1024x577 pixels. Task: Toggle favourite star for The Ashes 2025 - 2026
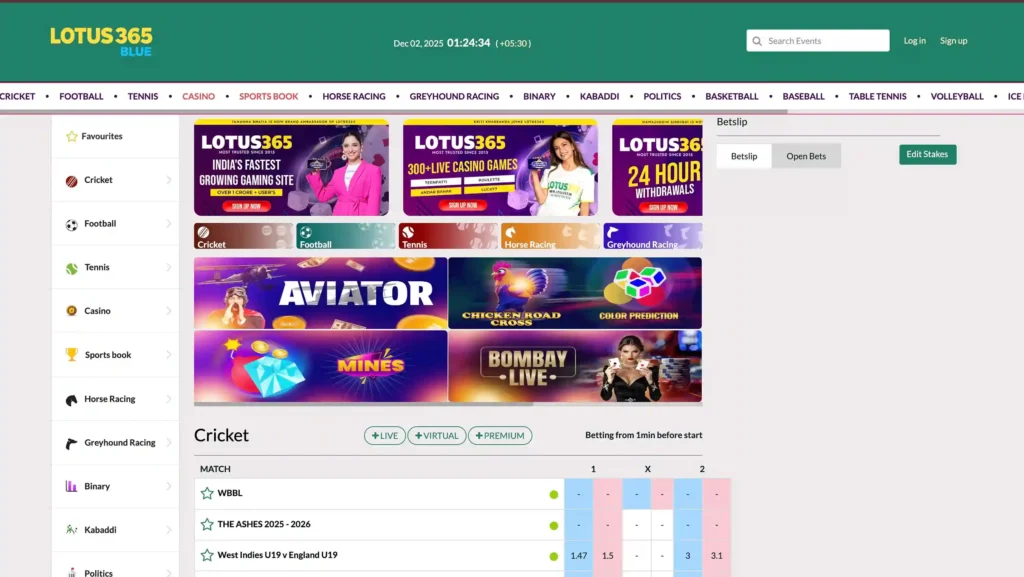pyautogui.click(x=207, y=524)
